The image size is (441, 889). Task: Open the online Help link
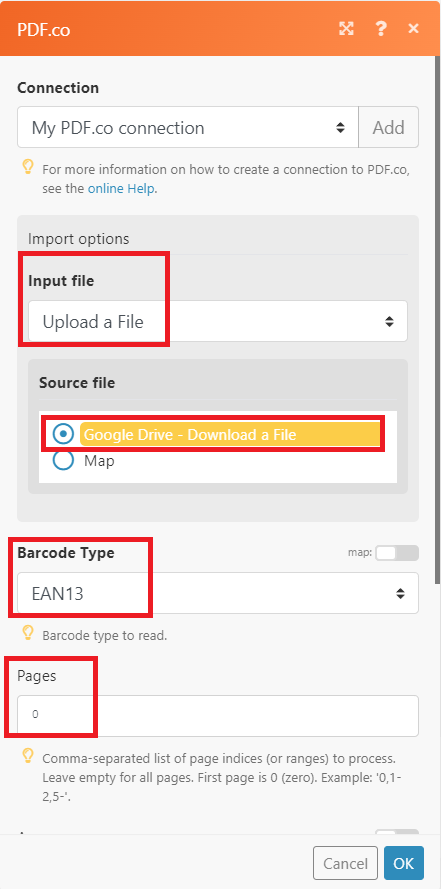(121, 189)
